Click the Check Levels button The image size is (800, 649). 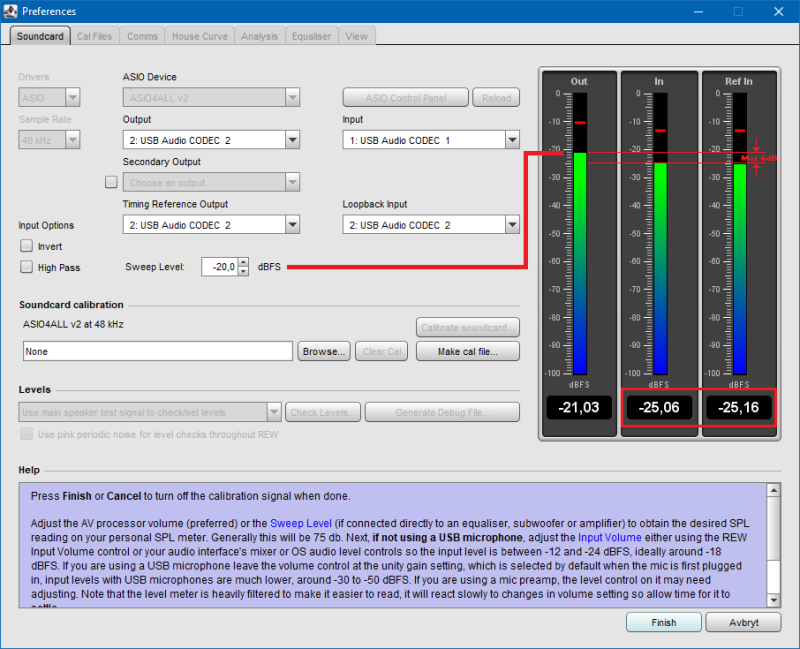323,412
